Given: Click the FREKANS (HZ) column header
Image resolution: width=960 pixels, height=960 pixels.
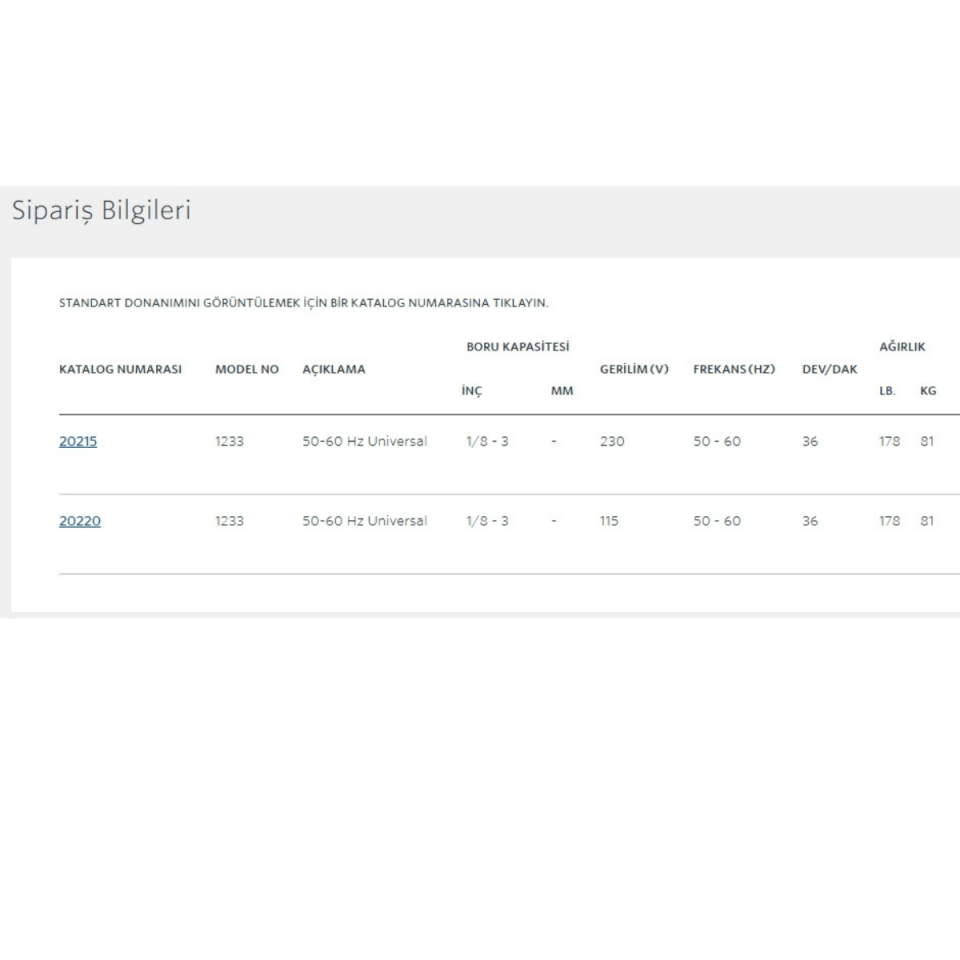Looking at the screenshot, I should point(734,369).
